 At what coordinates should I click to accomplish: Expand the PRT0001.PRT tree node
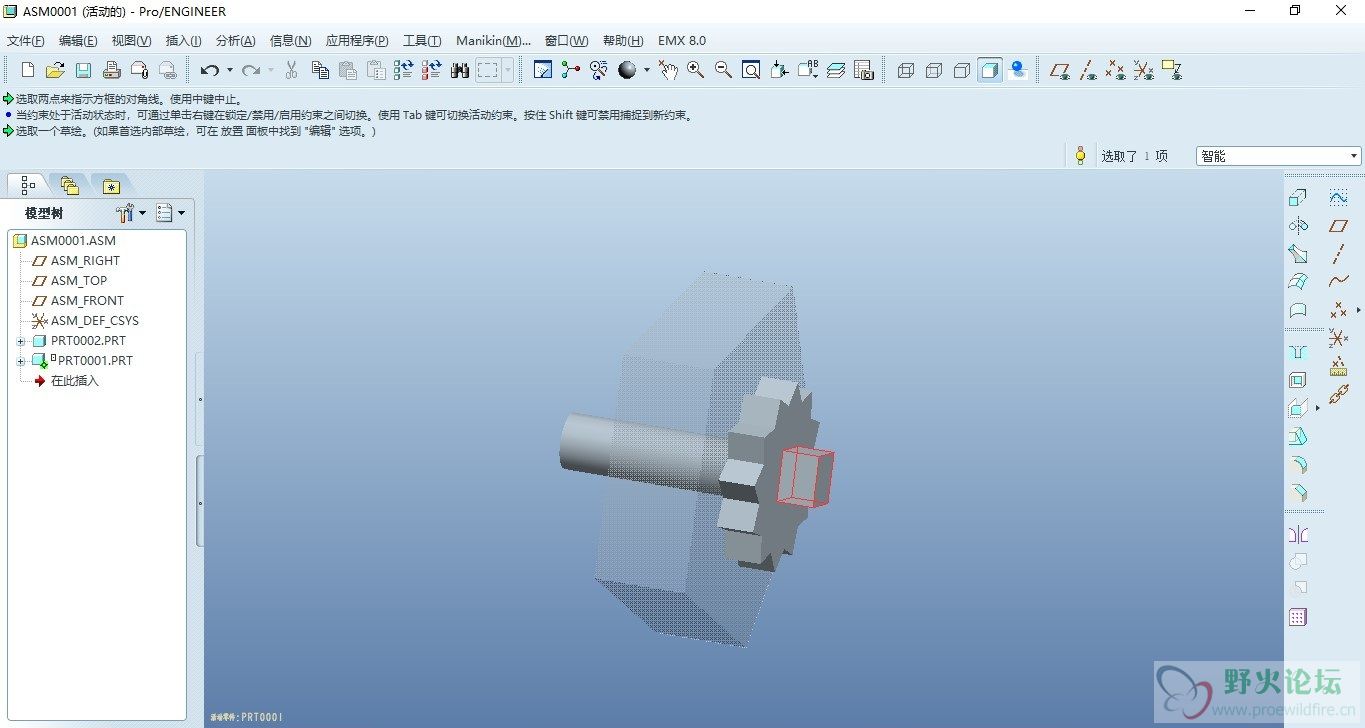click(20, 361)
